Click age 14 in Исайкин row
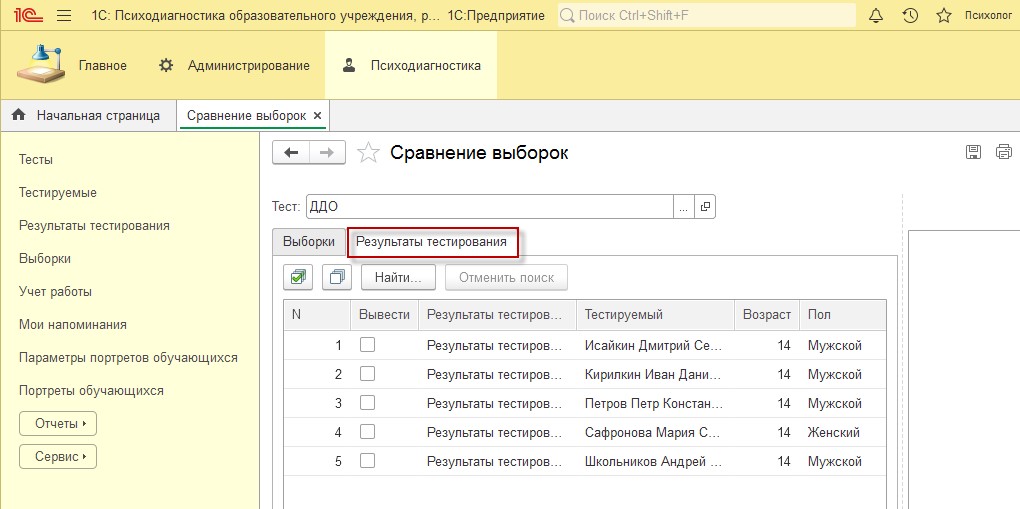The height and width of the screenshot is (509, 1020). [x=784, y=345]
